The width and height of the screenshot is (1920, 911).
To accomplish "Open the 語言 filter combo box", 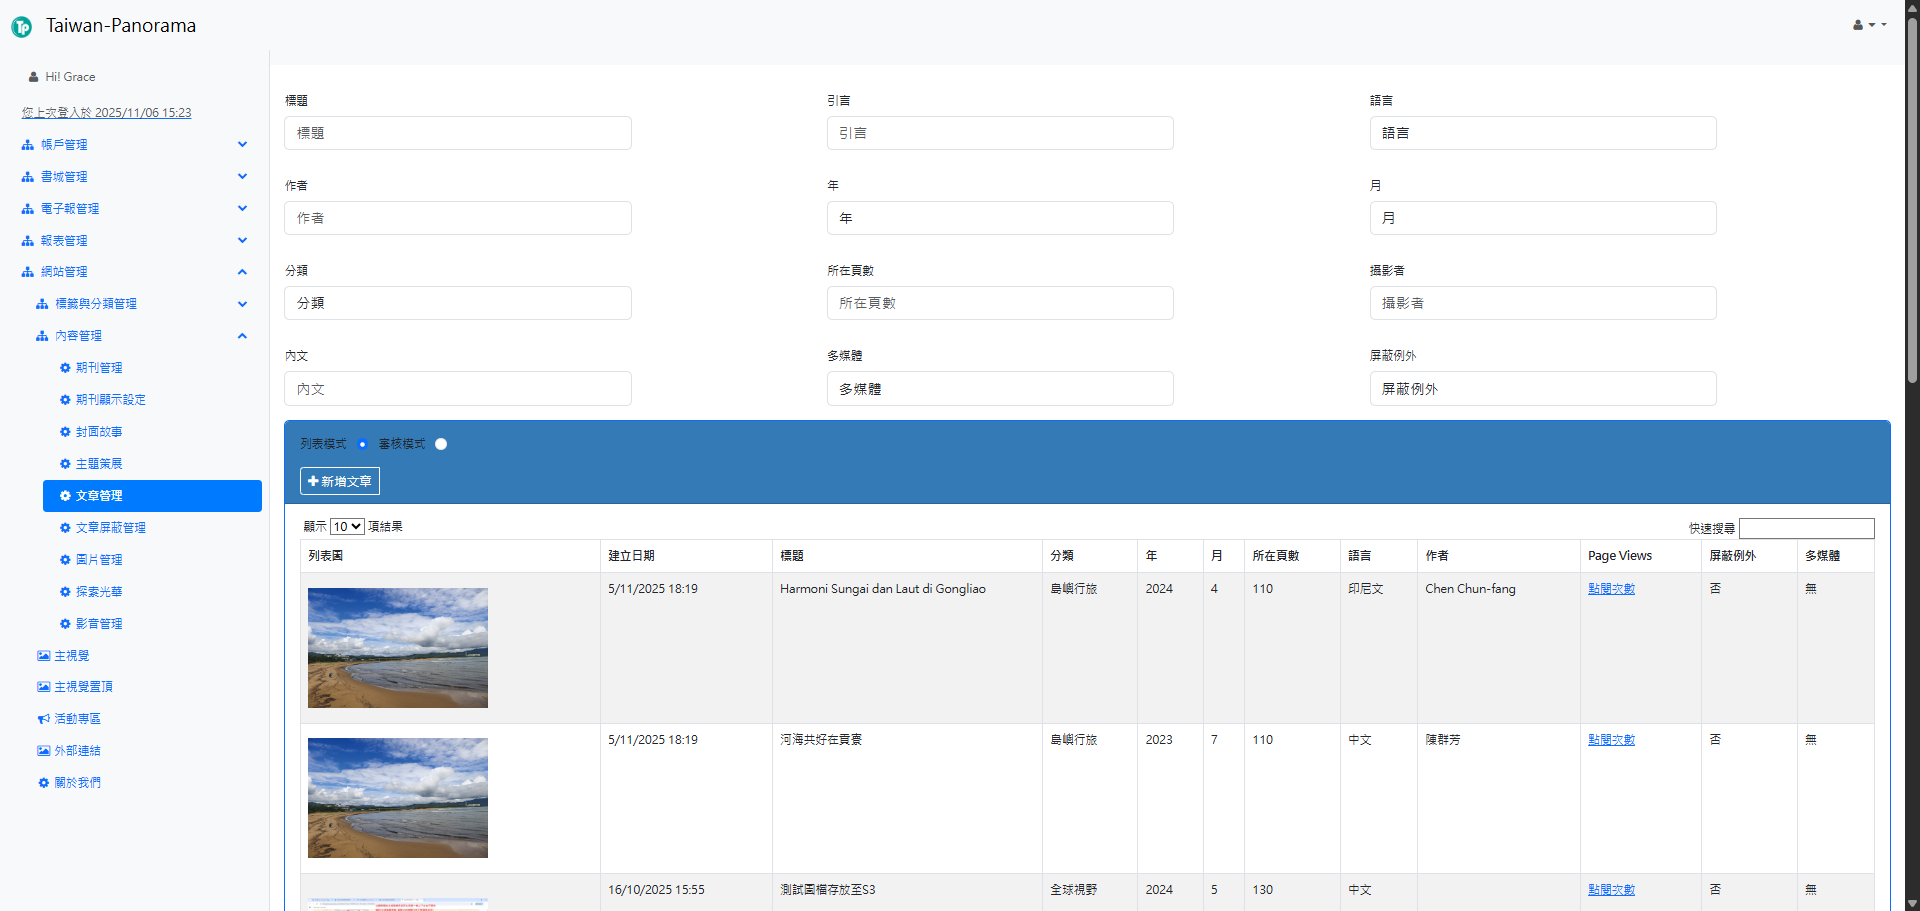I will (x=1542, y=133).
